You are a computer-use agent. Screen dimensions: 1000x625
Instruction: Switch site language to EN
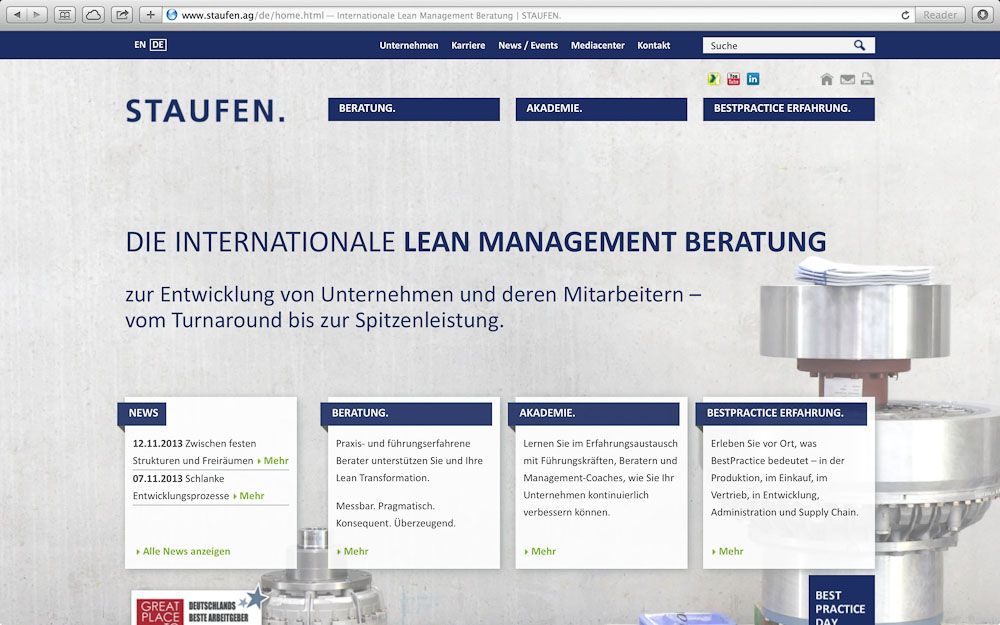click(x=140, y=45)
